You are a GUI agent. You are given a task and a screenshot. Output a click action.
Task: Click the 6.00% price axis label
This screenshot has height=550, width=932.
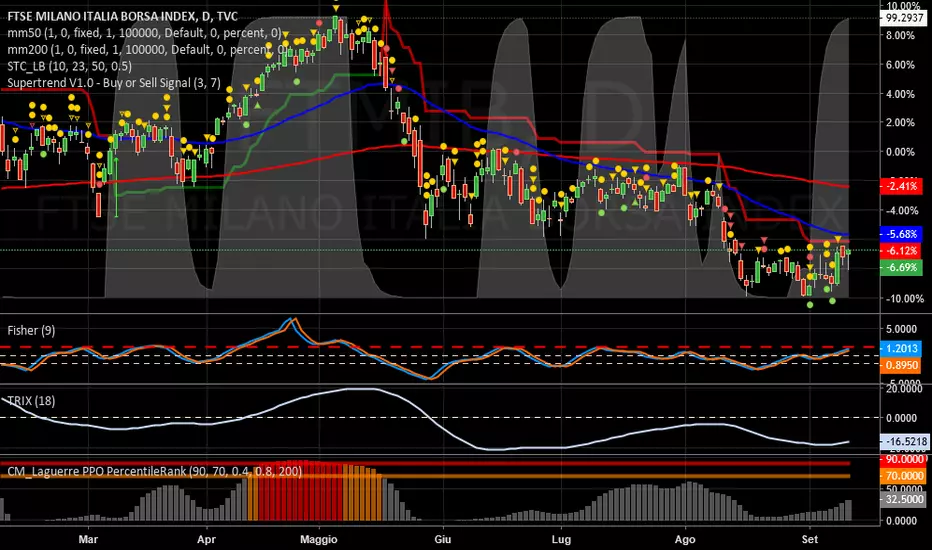point(900,64)
